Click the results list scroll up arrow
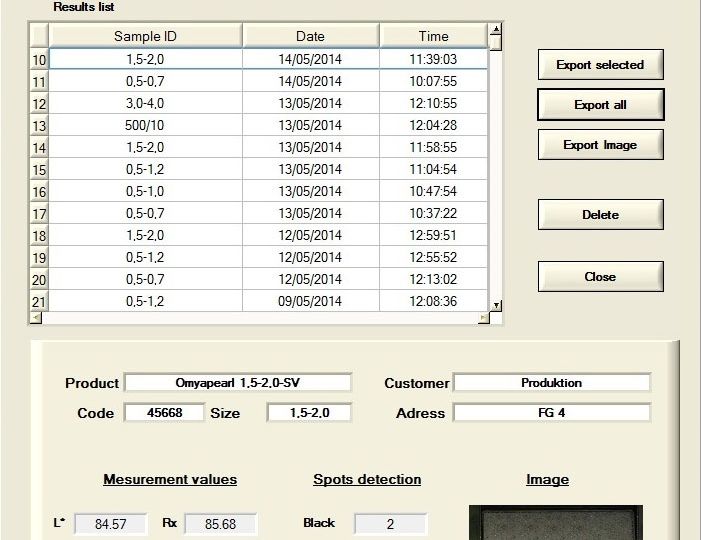The image size is (701, 540). click(496, 29)
